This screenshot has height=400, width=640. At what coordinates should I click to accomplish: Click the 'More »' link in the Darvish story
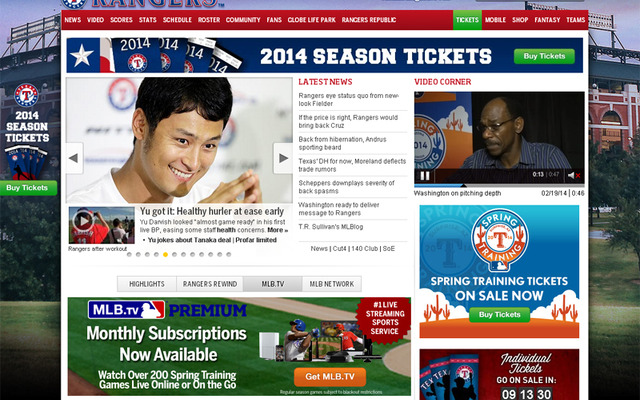278,230
